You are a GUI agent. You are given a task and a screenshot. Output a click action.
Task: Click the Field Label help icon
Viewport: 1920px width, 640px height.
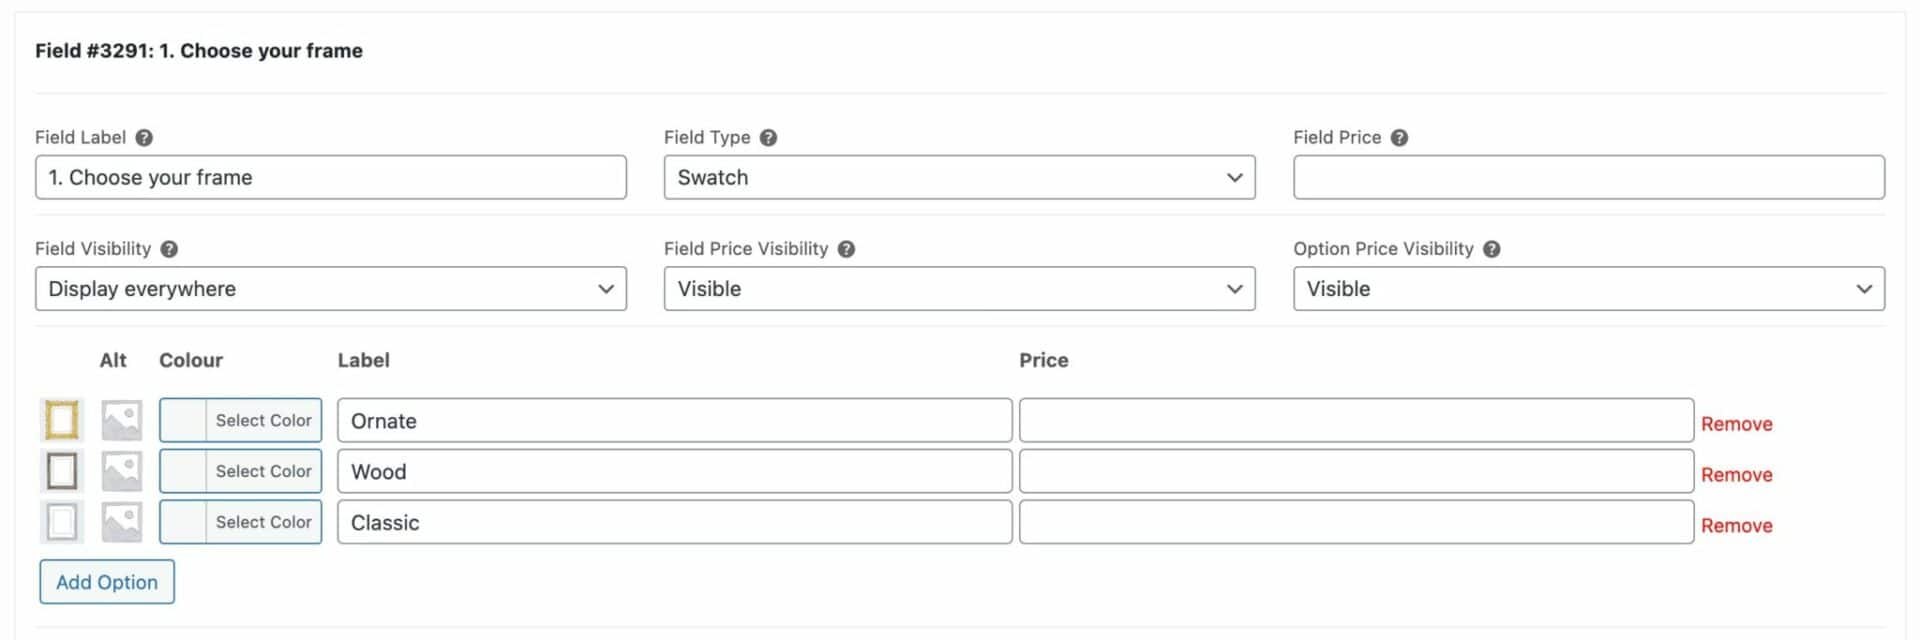(144, 138)
